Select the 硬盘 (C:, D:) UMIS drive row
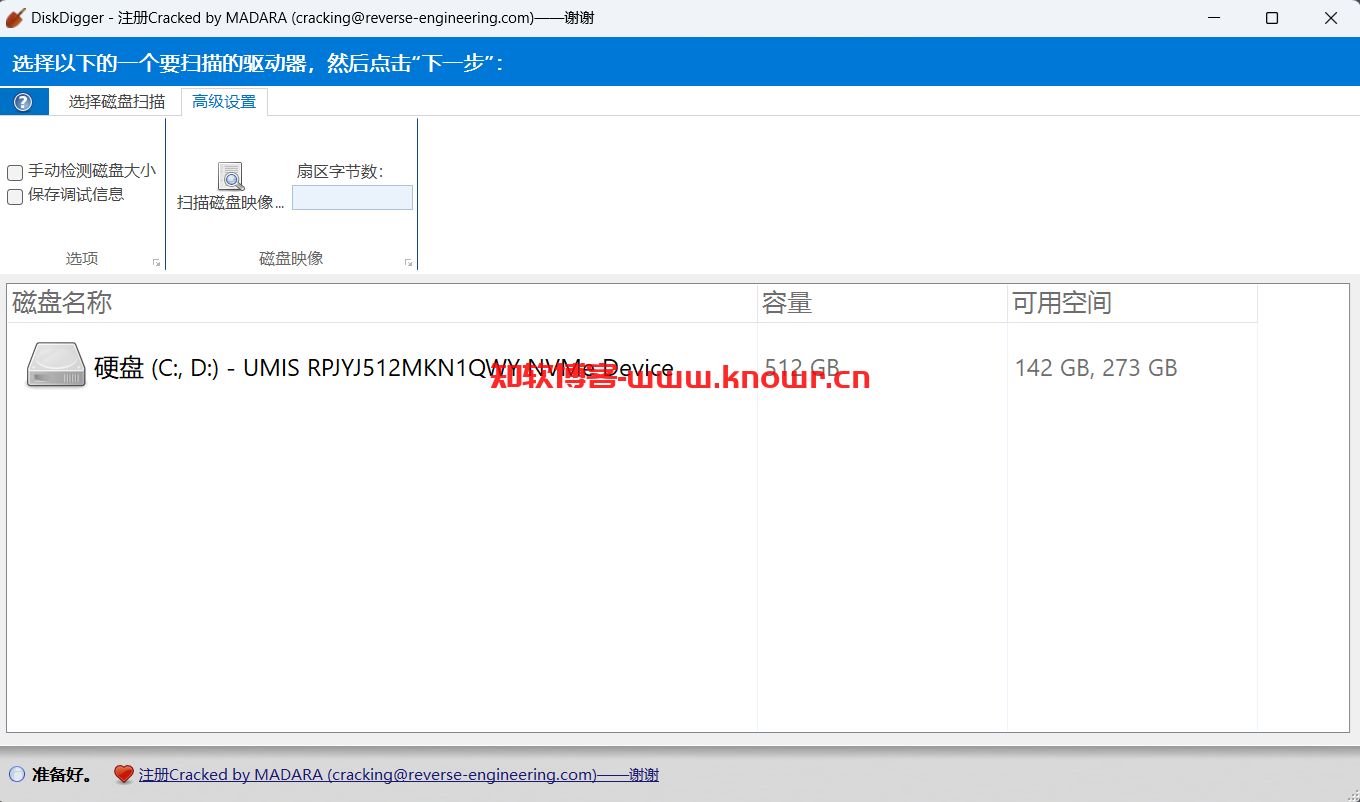The height and width of the screenshot is (802, 1360). [632, 367]
